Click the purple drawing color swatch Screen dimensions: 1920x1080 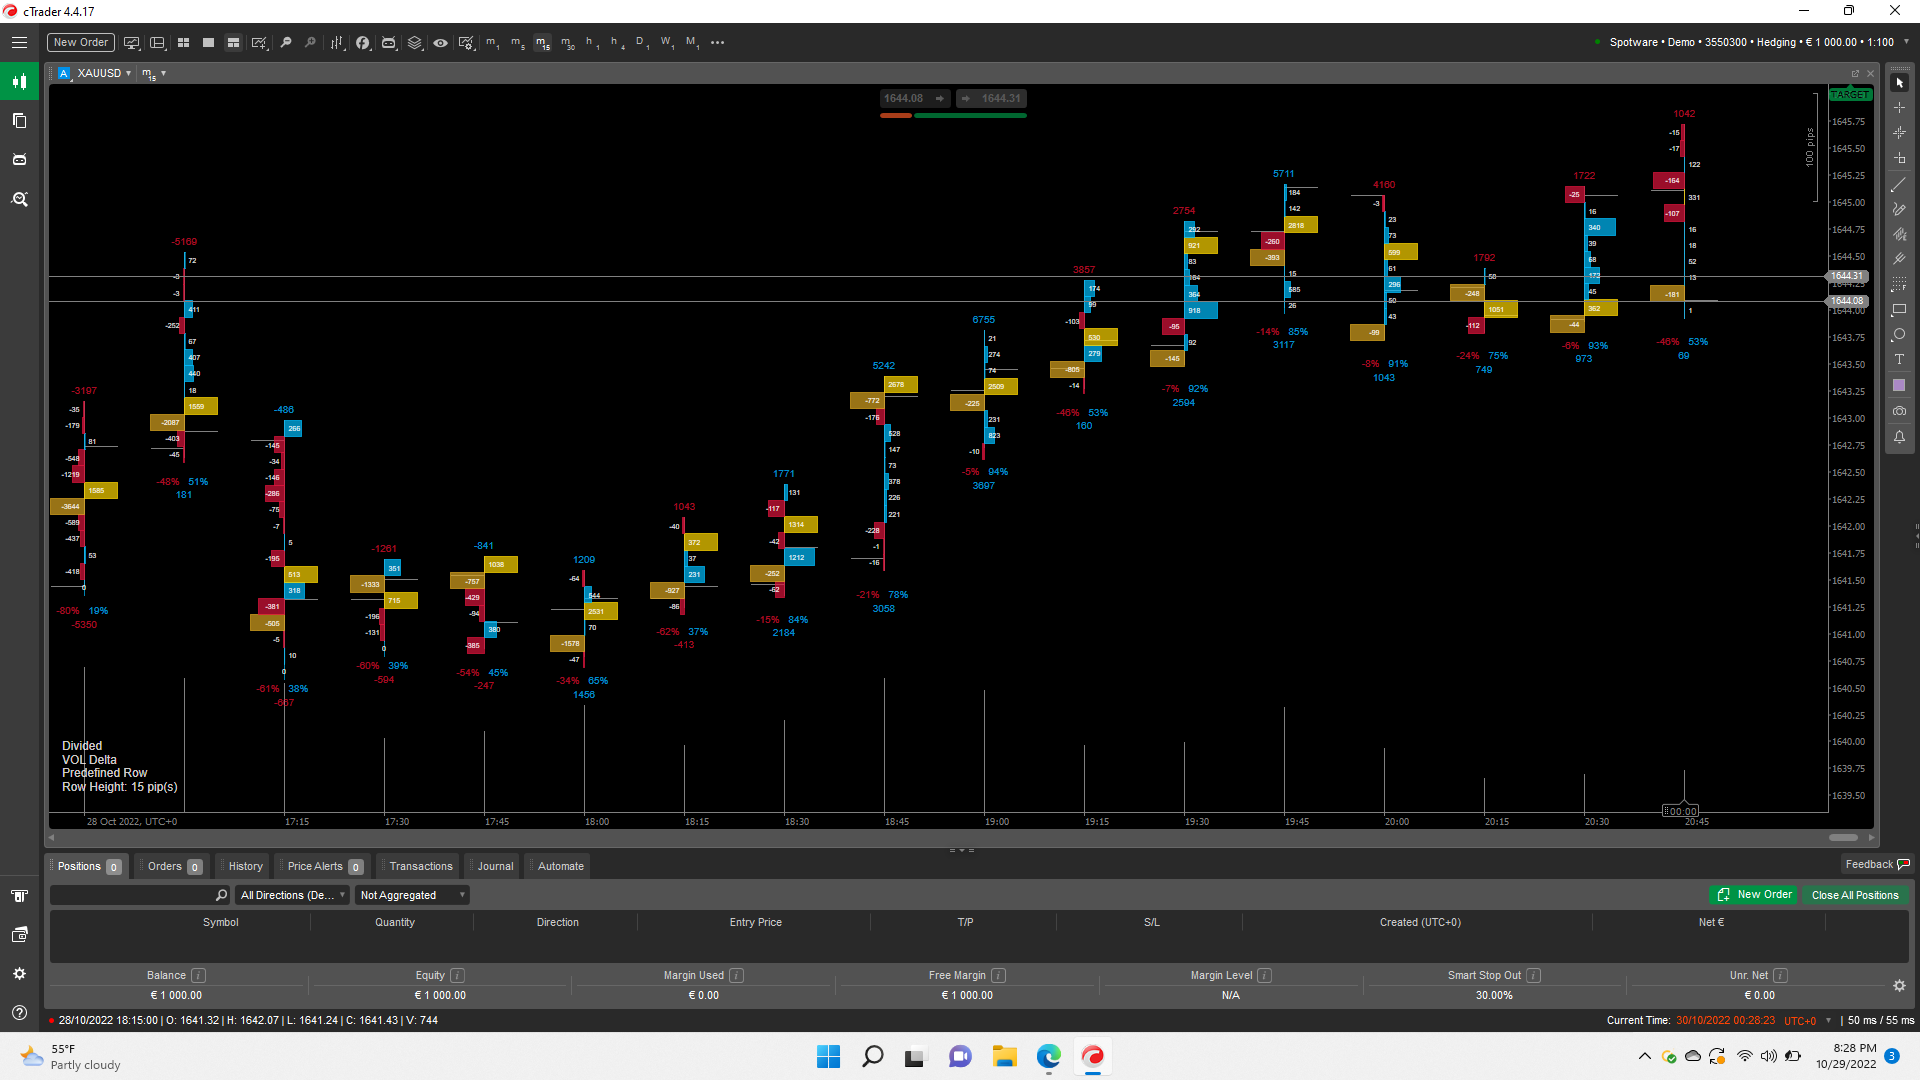(1898, 385)
